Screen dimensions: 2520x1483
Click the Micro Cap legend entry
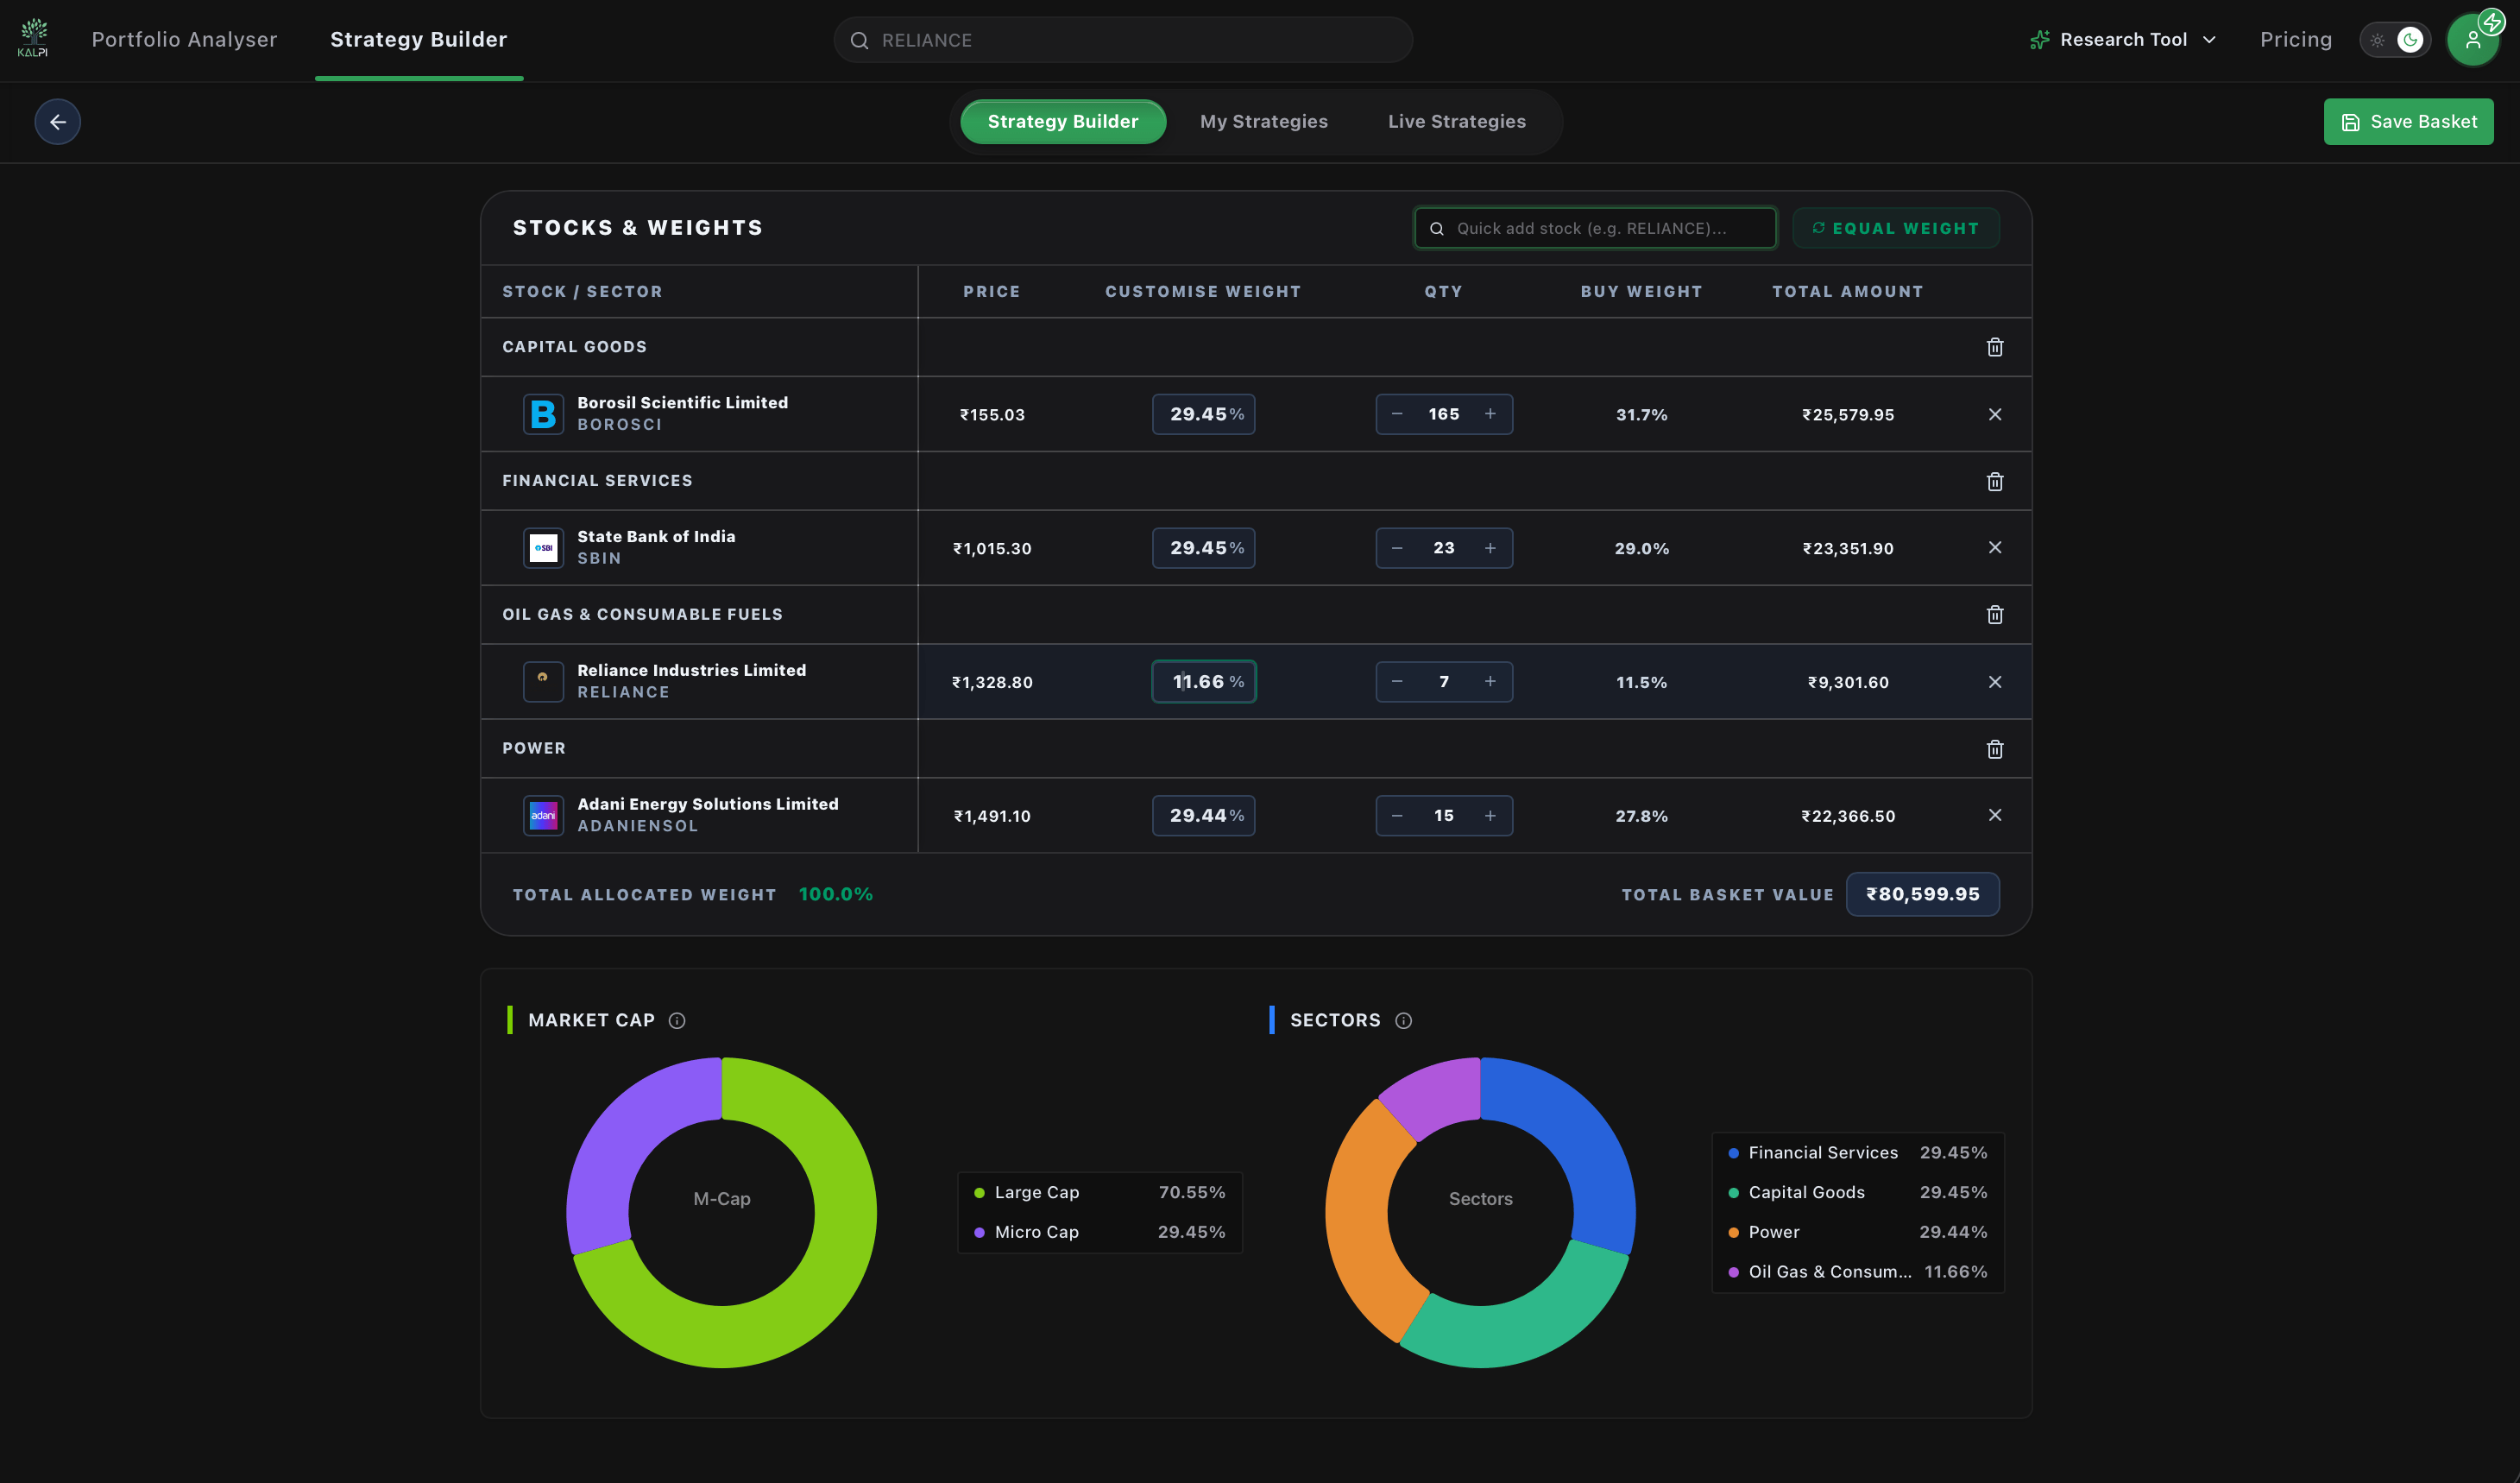[1099, 1232]
